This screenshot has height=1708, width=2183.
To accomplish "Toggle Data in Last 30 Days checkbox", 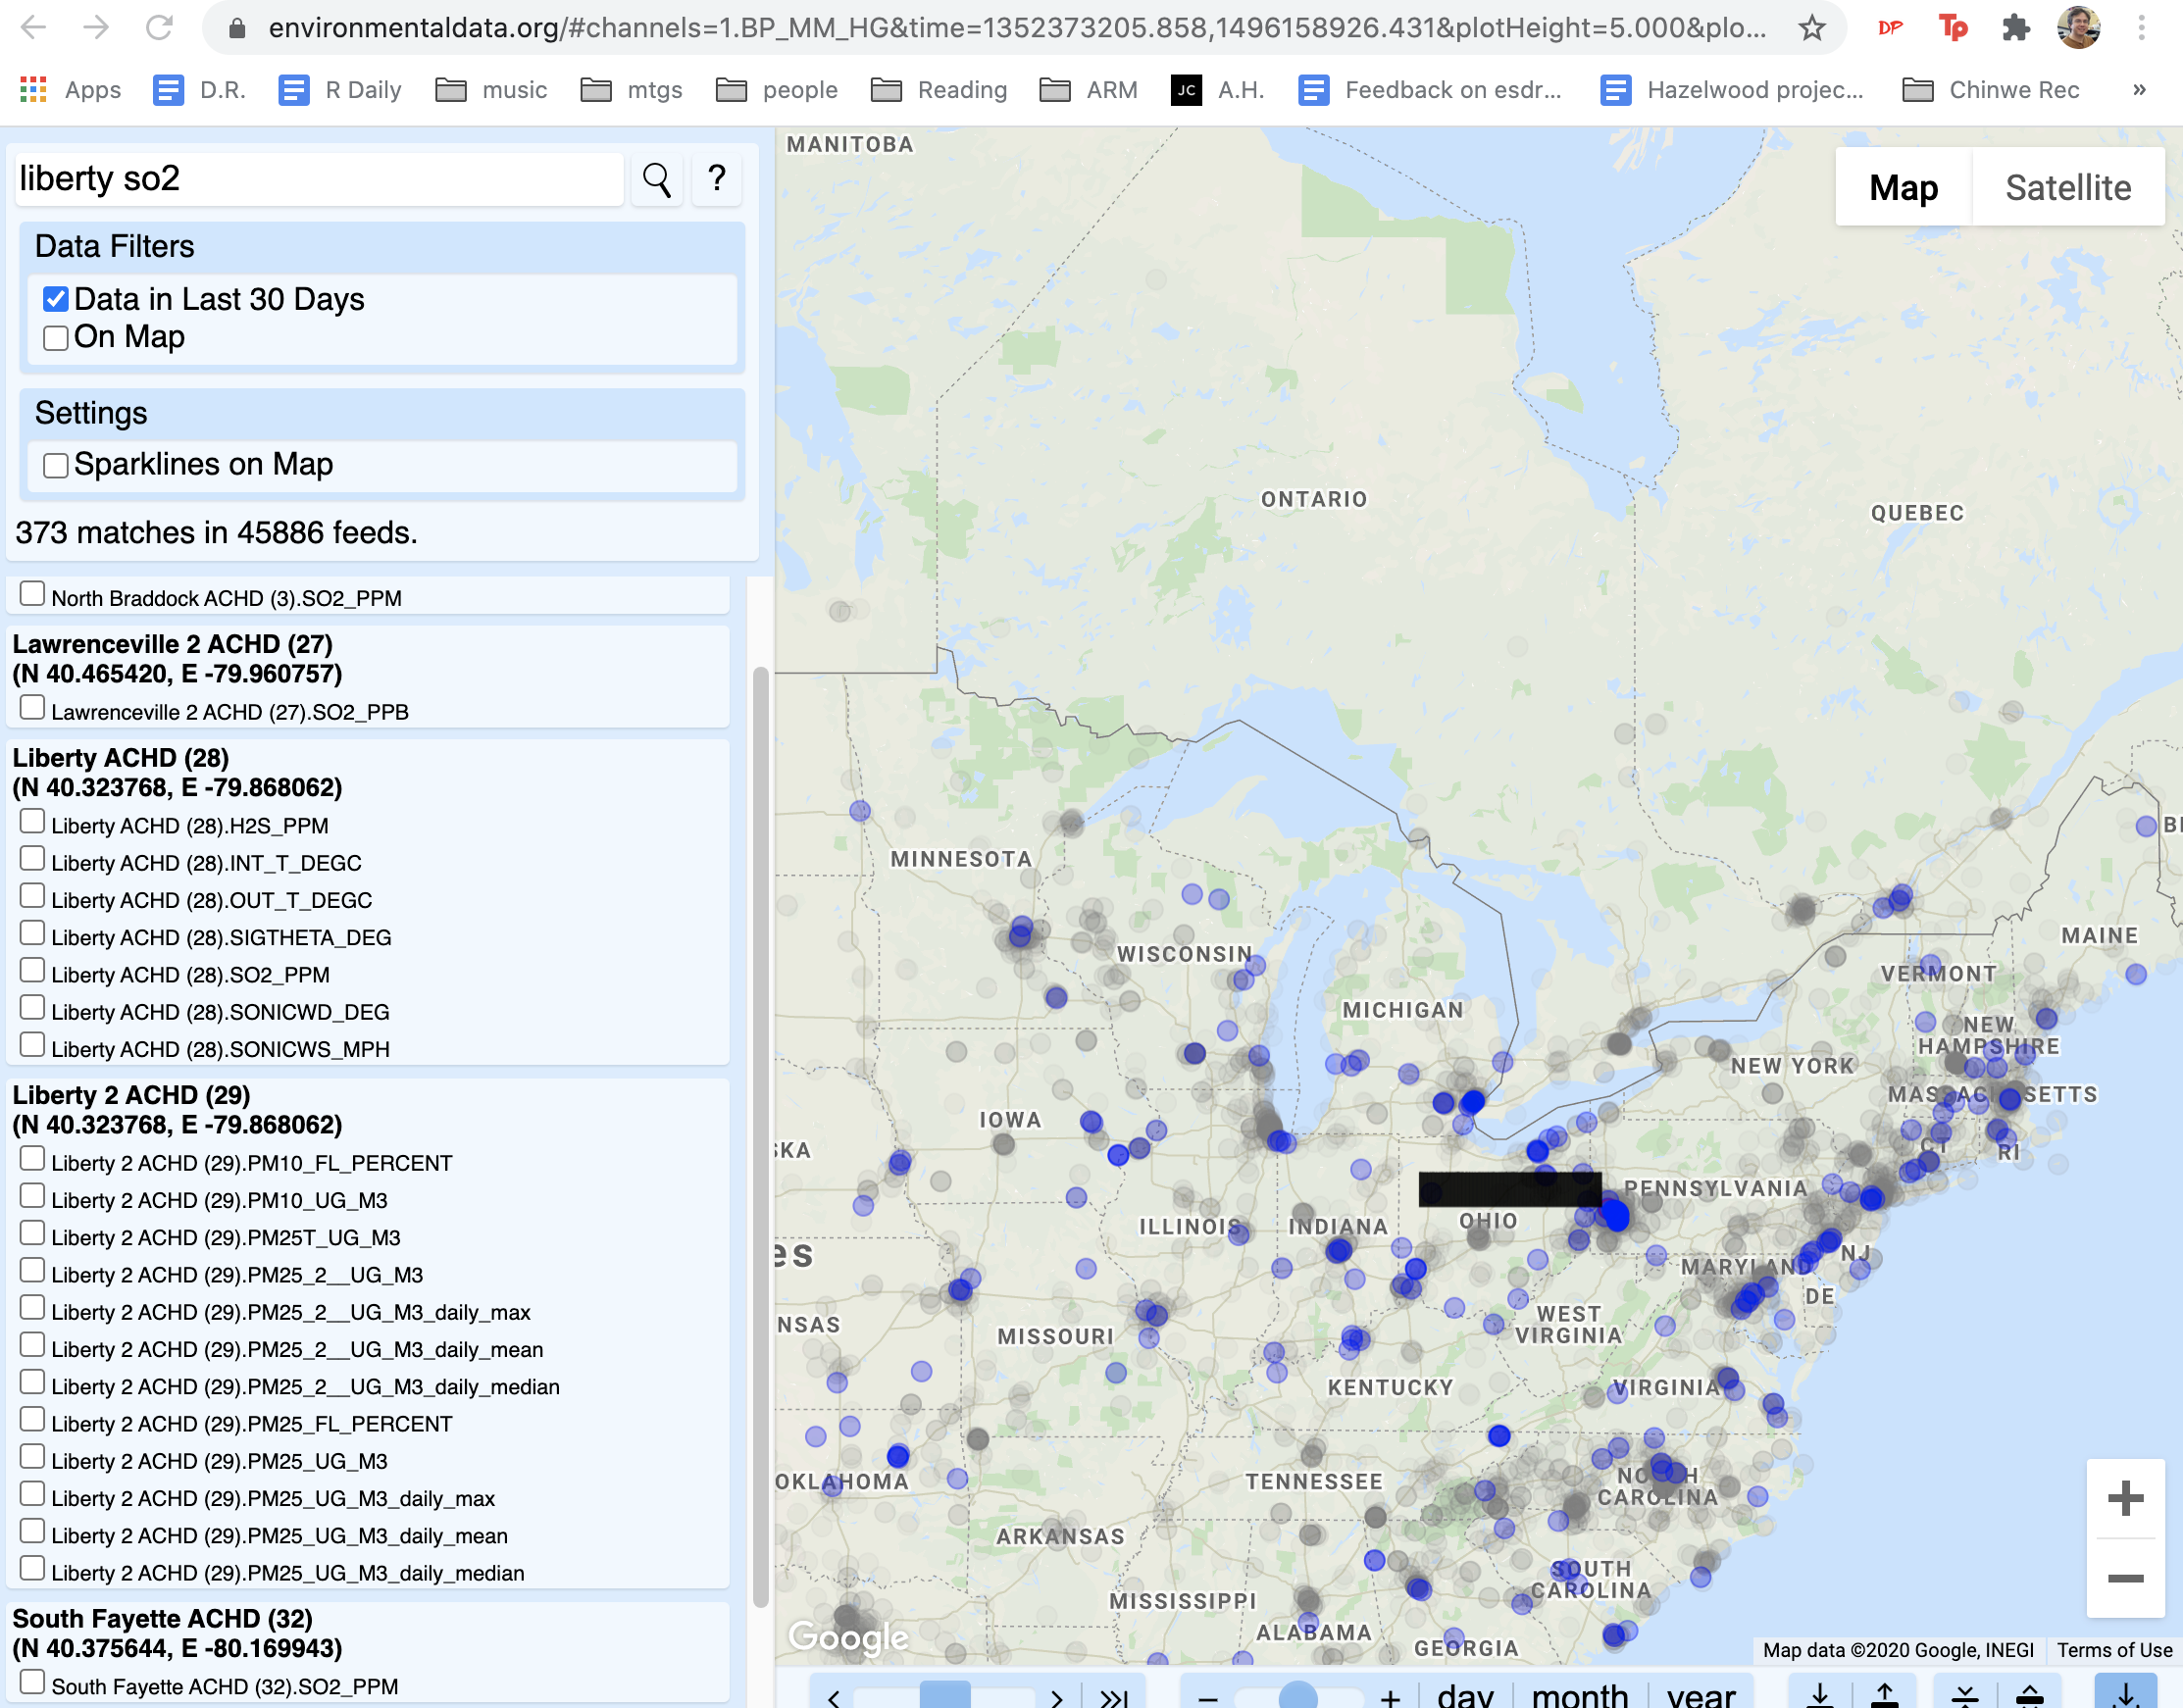I will [x=56, y=299].
